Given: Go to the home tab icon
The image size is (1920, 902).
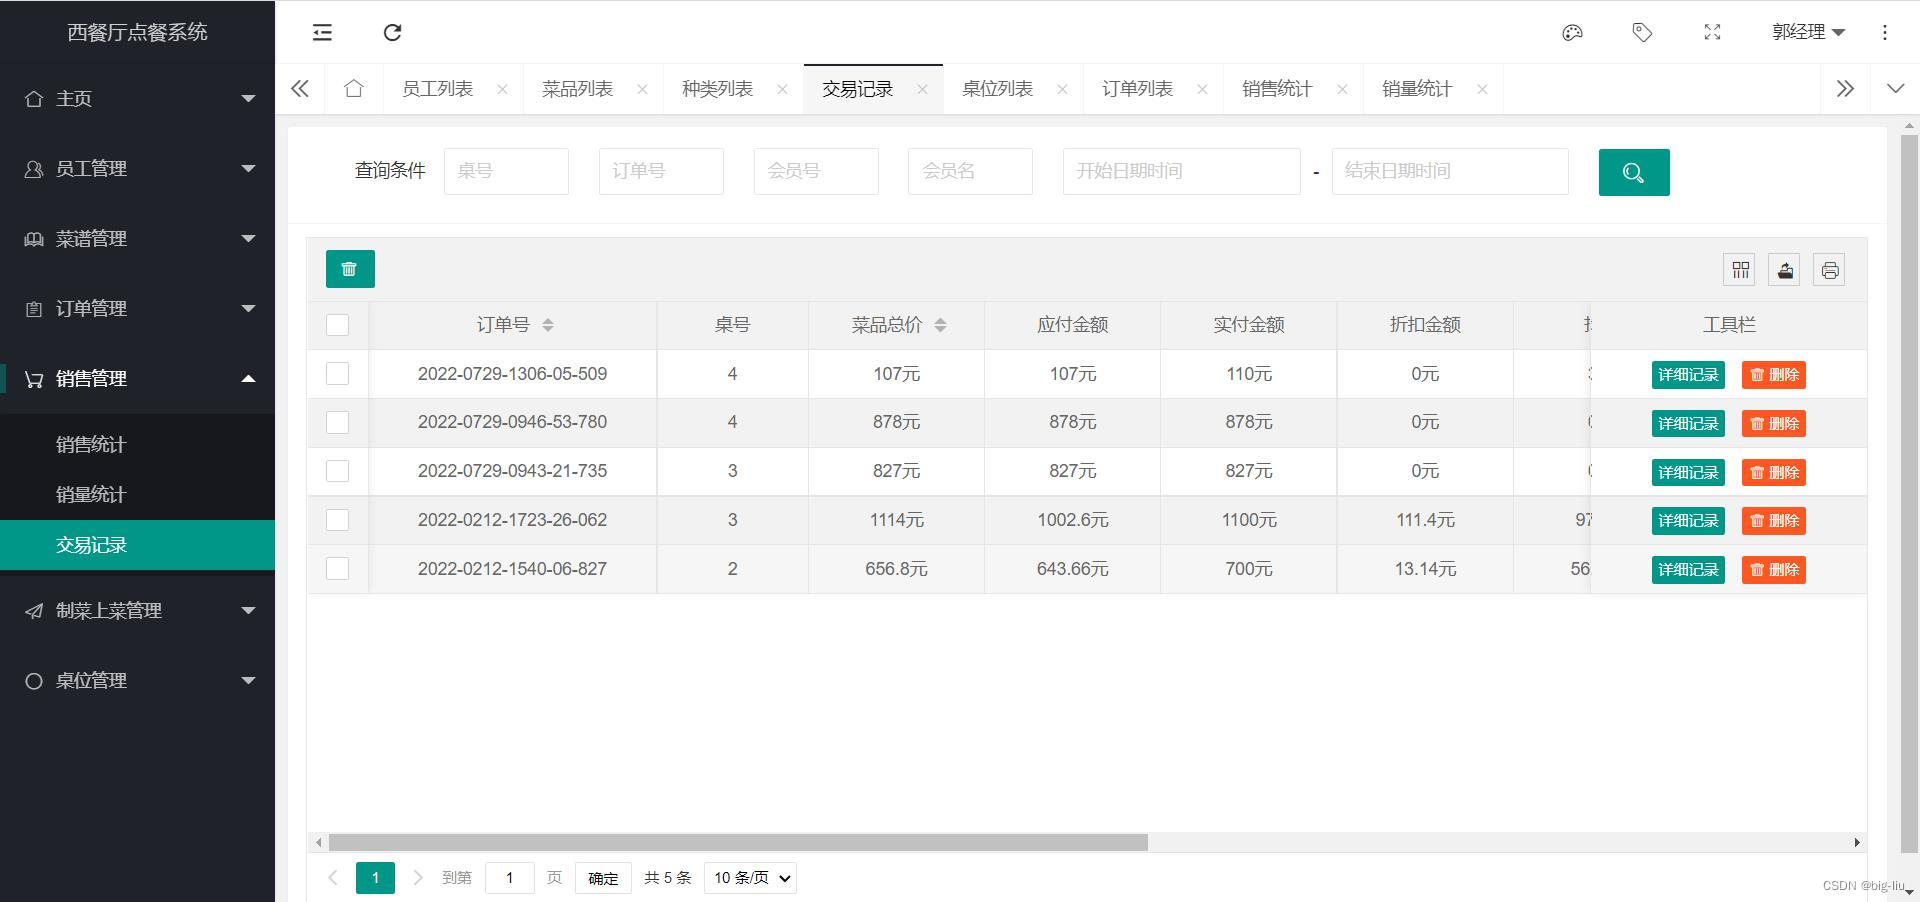Looking at the screenshot, I should tap(353, 89).
